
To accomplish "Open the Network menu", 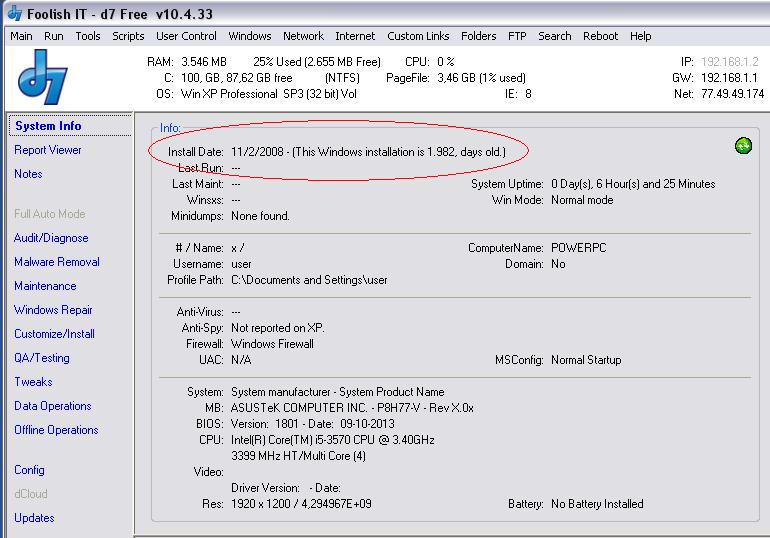I will coord(303,36).
